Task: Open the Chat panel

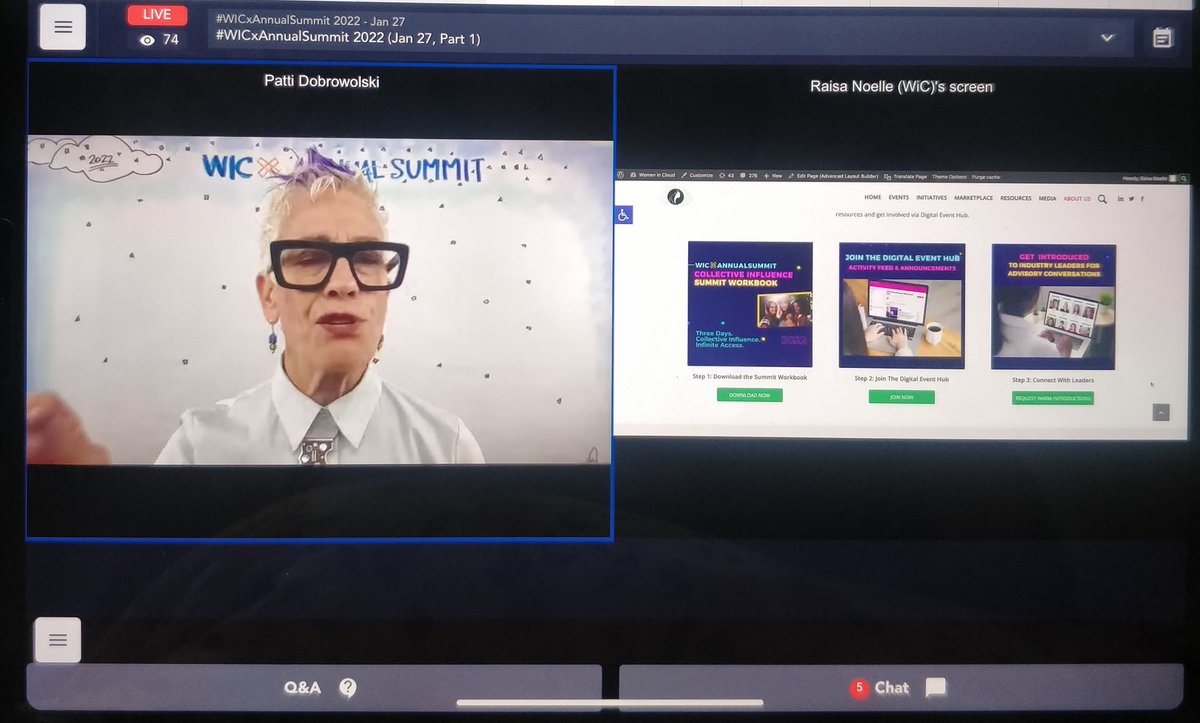Action: (903, 688)
